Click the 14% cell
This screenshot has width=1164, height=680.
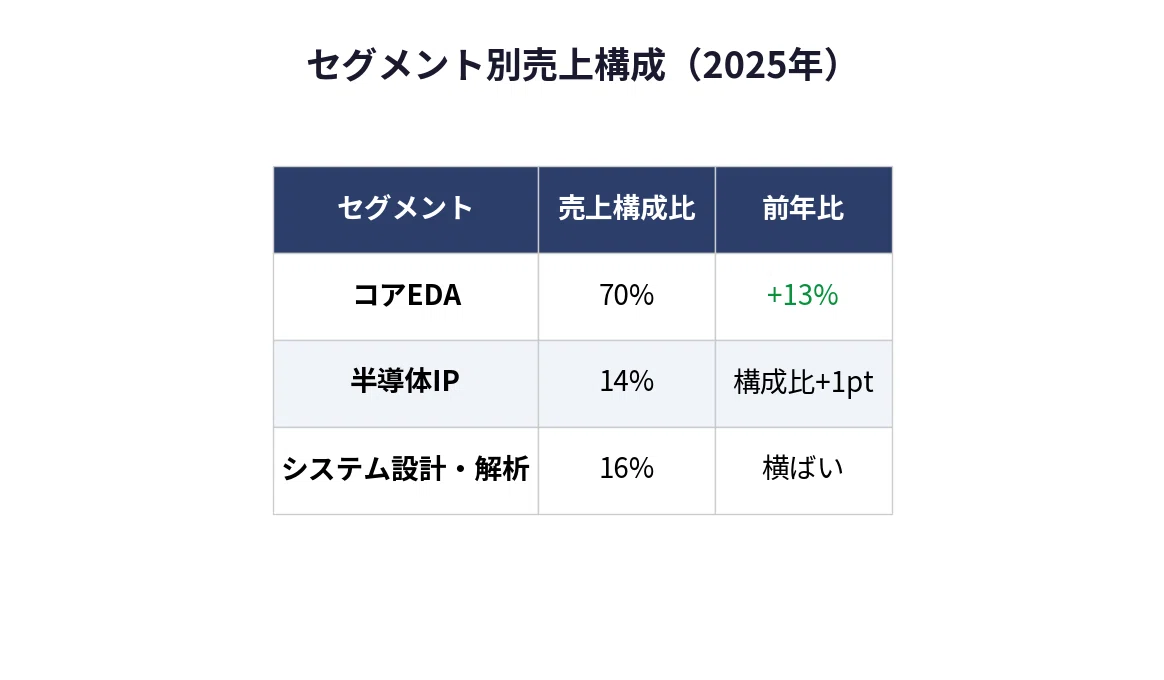click(x=627, y=383)
